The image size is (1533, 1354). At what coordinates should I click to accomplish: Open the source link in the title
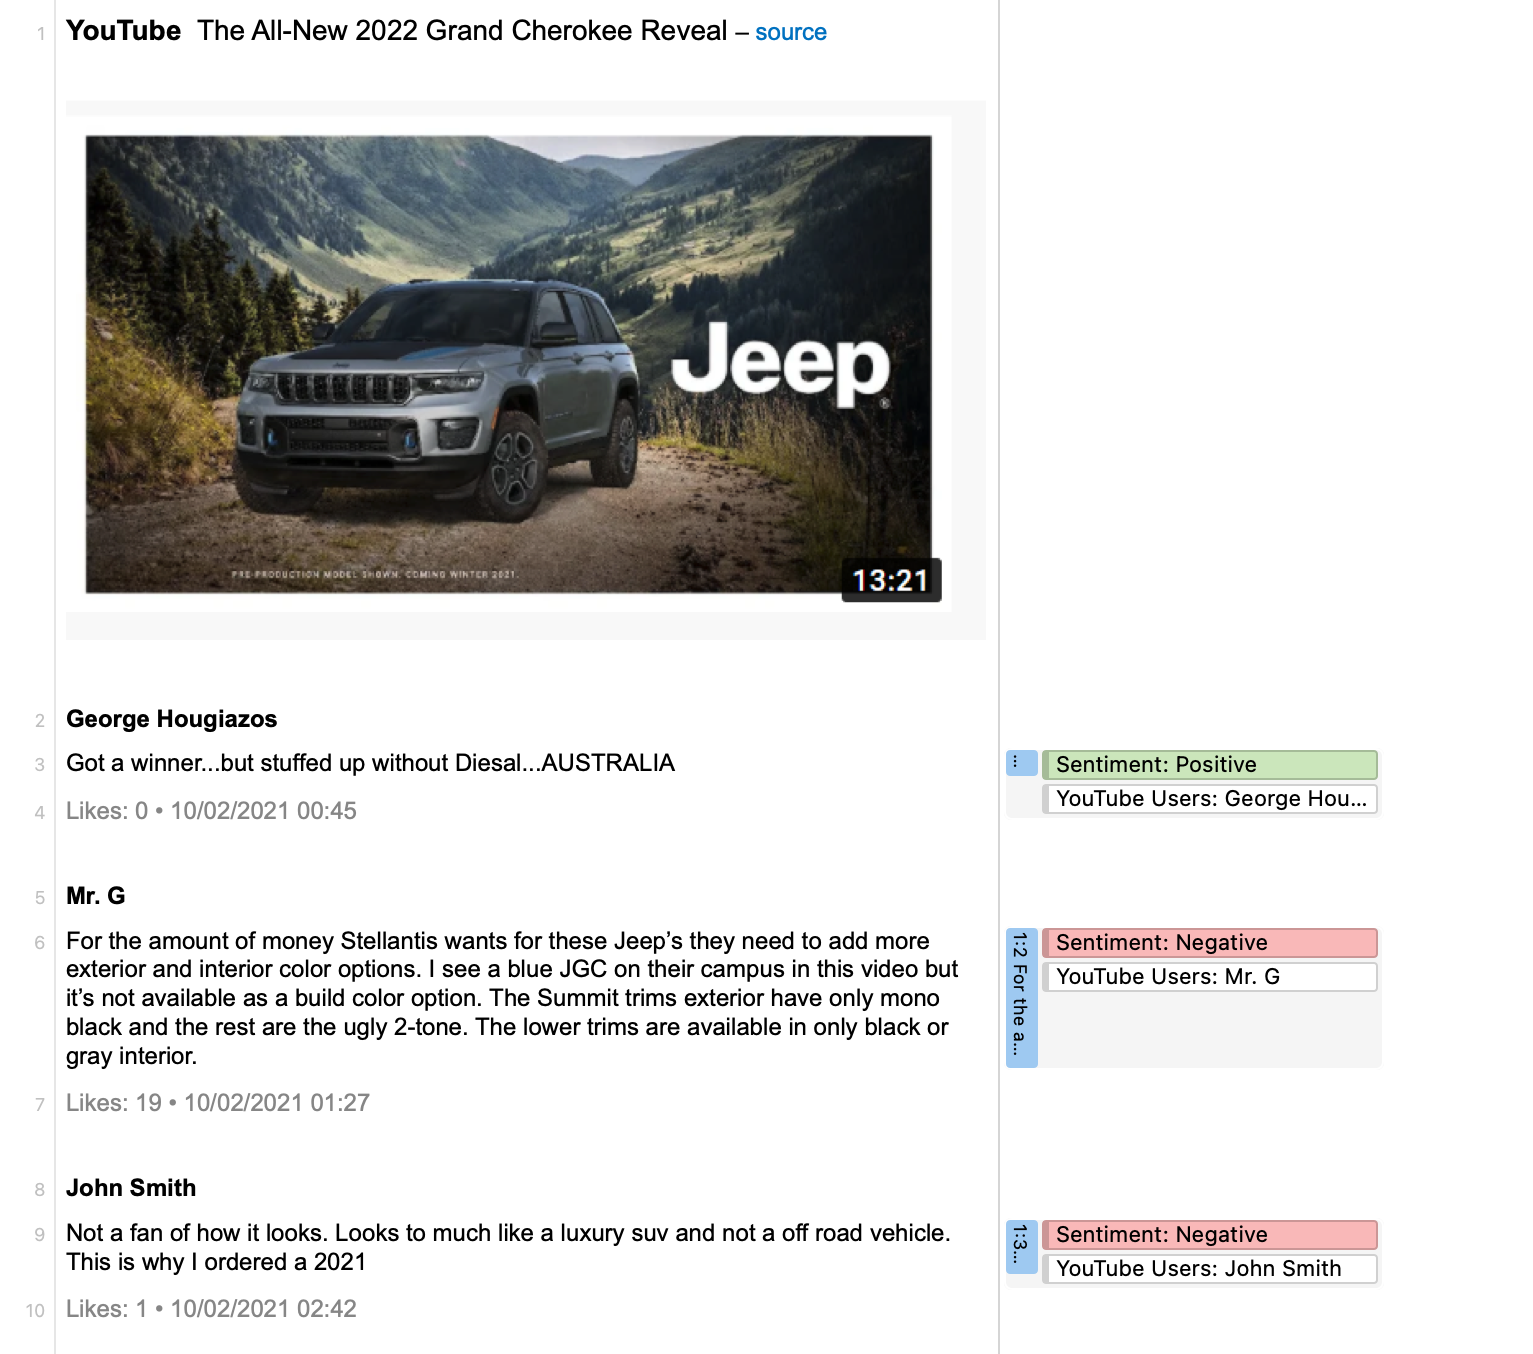(790, 32)
